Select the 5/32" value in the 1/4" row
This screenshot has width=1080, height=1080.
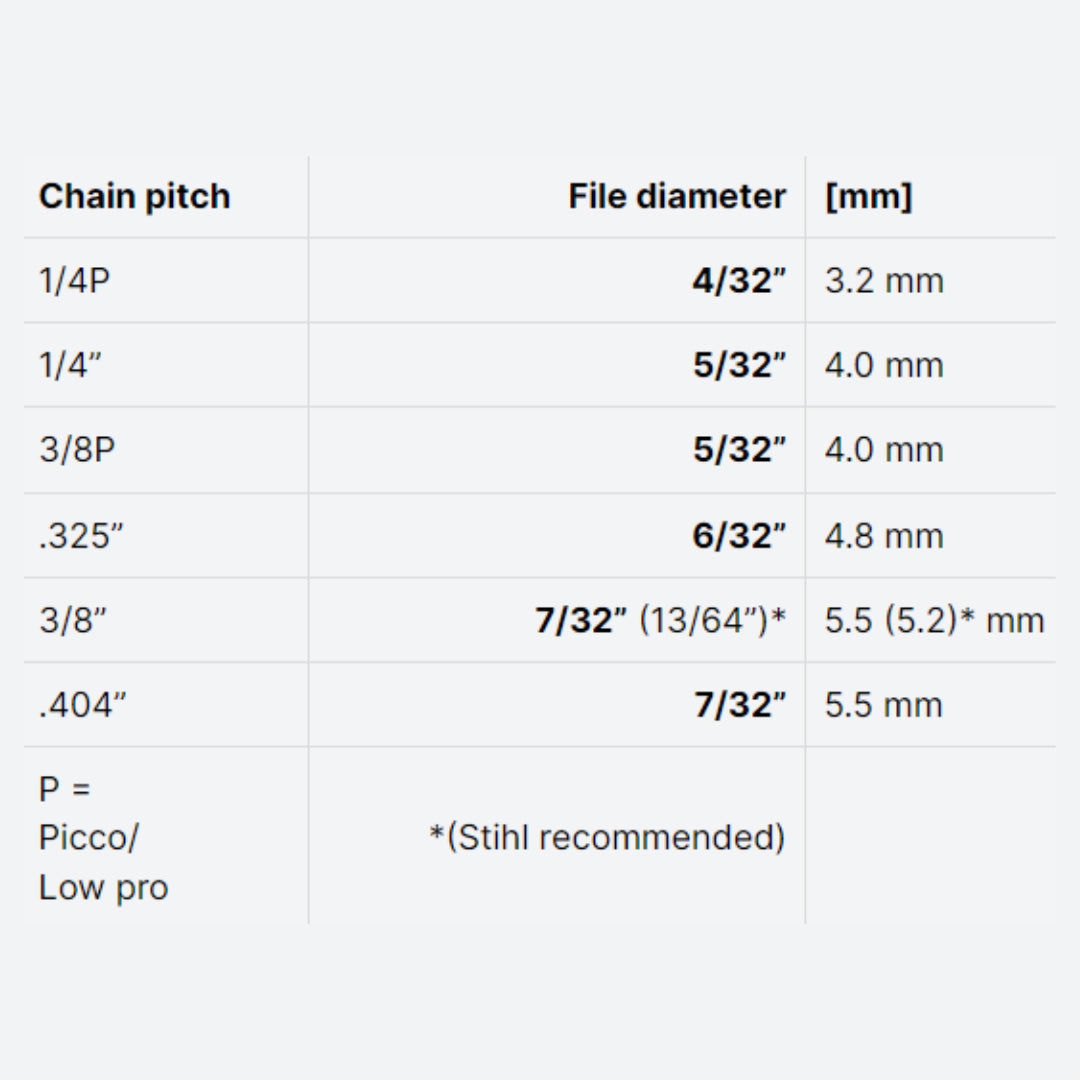(x=738, y=365)
